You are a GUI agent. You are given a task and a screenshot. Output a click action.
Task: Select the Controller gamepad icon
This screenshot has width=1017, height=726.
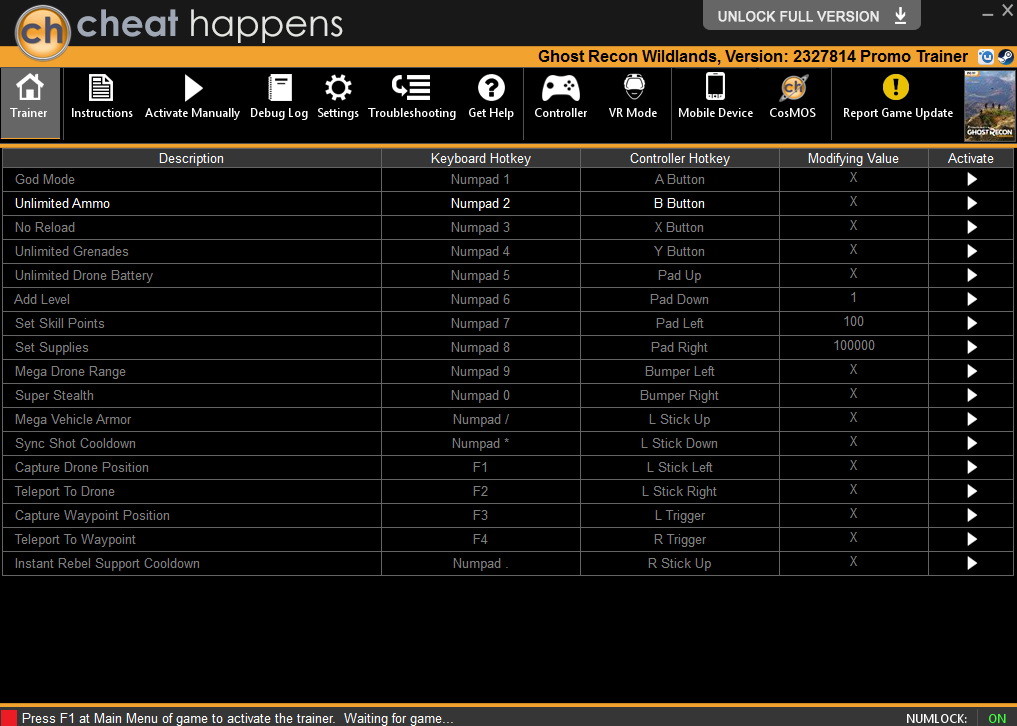(x=560, y=88)
